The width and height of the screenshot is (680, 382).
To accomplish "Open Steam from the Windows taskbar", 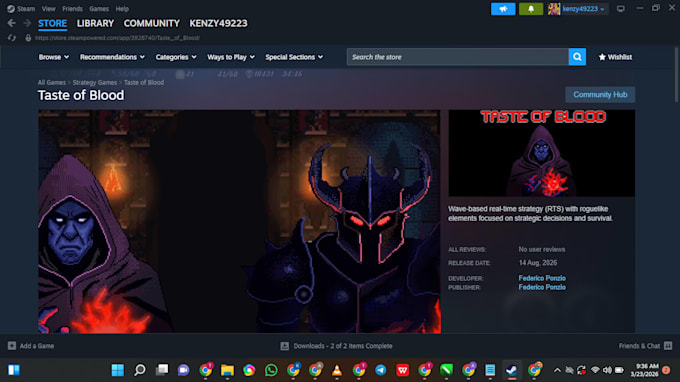I will click(x=512, y=370).
